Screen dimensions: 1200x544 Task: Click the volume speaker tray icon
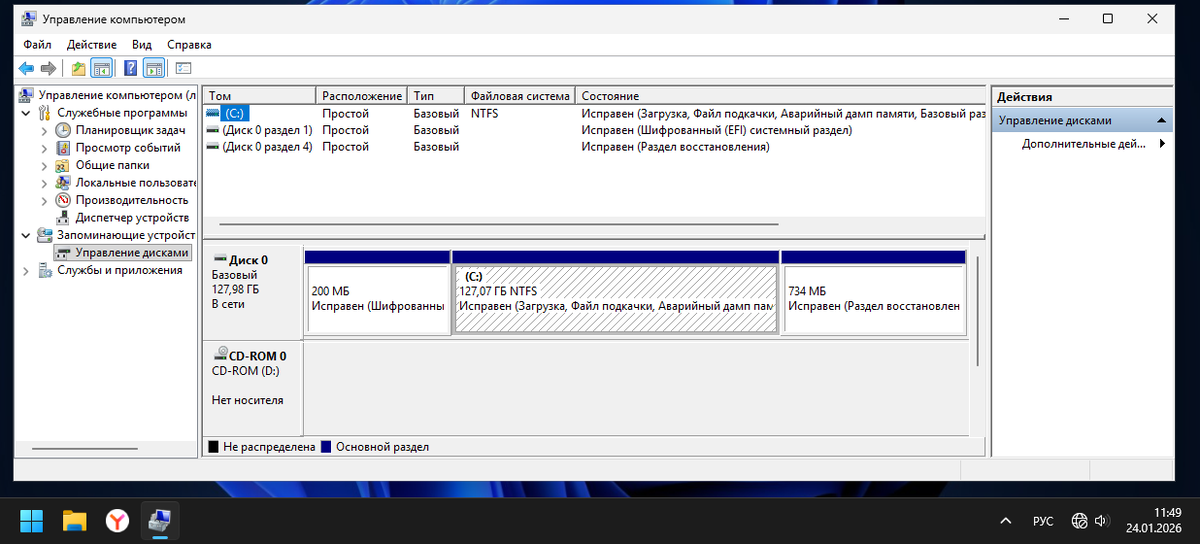click(x=1101, y=521)
